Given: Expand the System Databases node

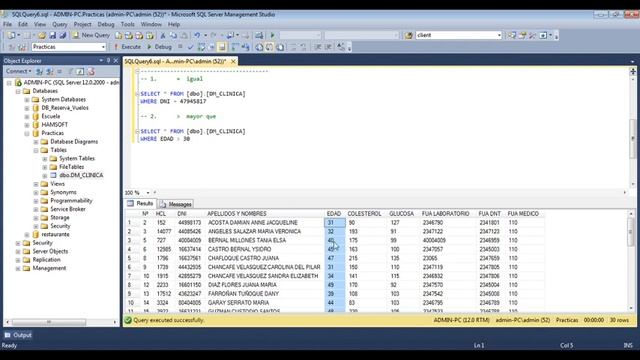Looking at the screenshot, I should pyautogui.click(x=27, y=100).
